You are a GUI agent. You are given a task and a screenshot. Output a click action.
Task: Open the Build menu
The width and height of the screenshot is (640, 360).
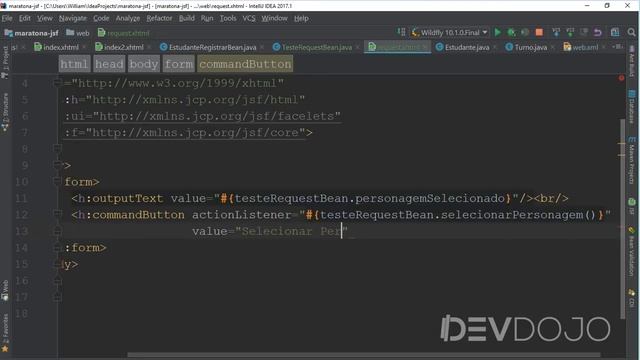coord(187,18)
